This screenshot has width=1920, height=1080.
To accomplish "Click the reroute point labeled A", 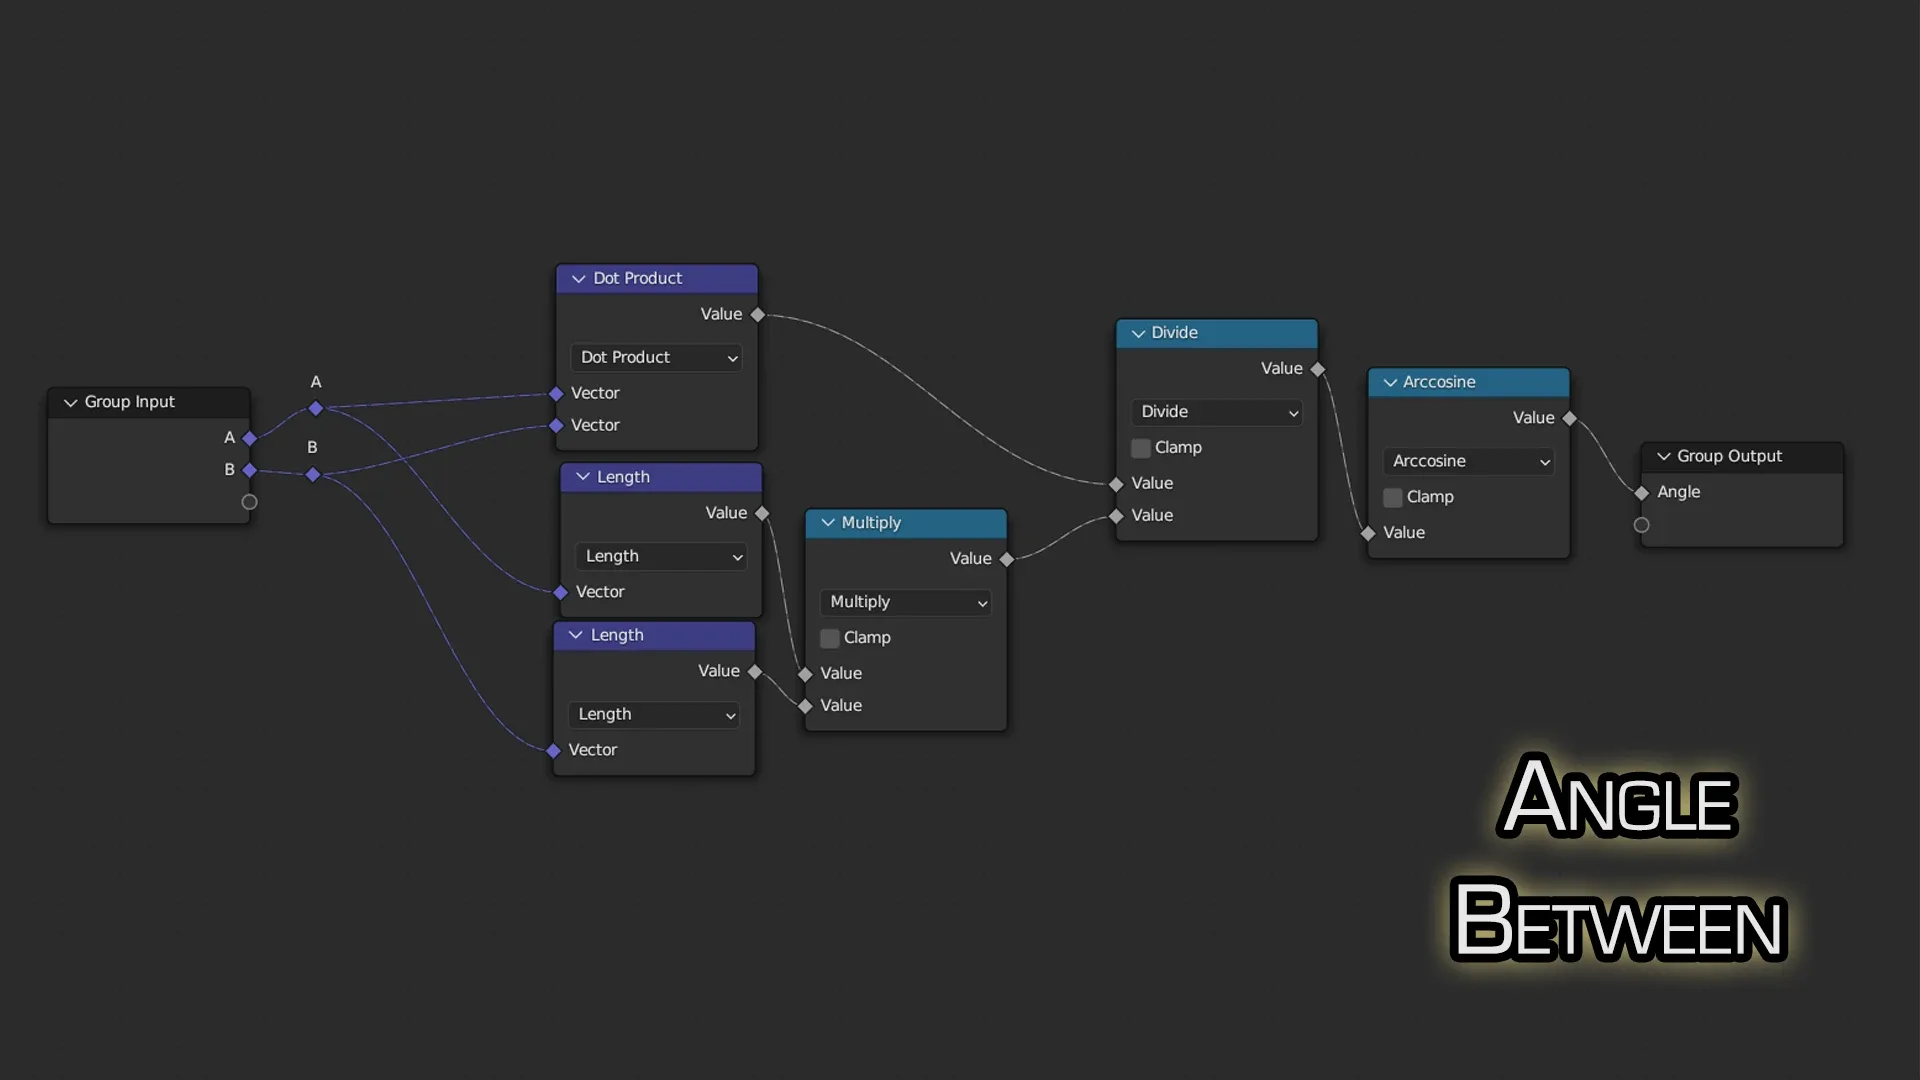I will click(316, 408).
